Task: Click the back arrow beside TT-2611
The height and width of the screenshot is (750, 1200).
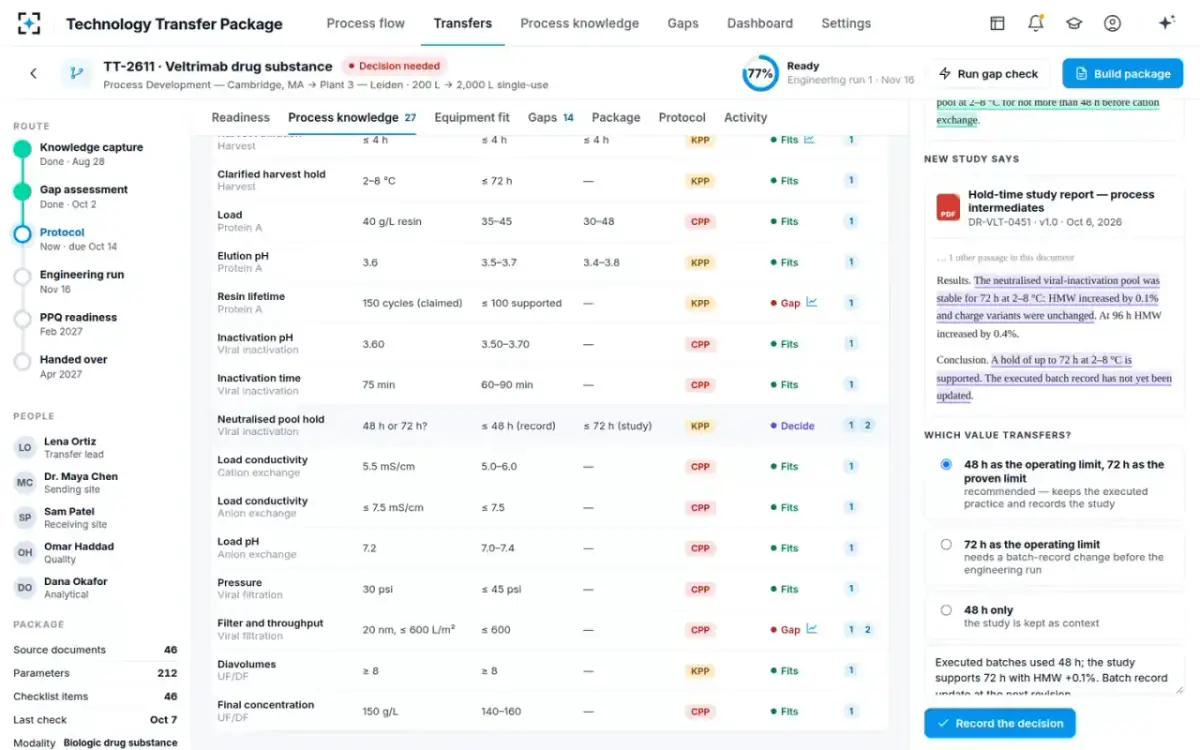Action: [x=33, y=73]
